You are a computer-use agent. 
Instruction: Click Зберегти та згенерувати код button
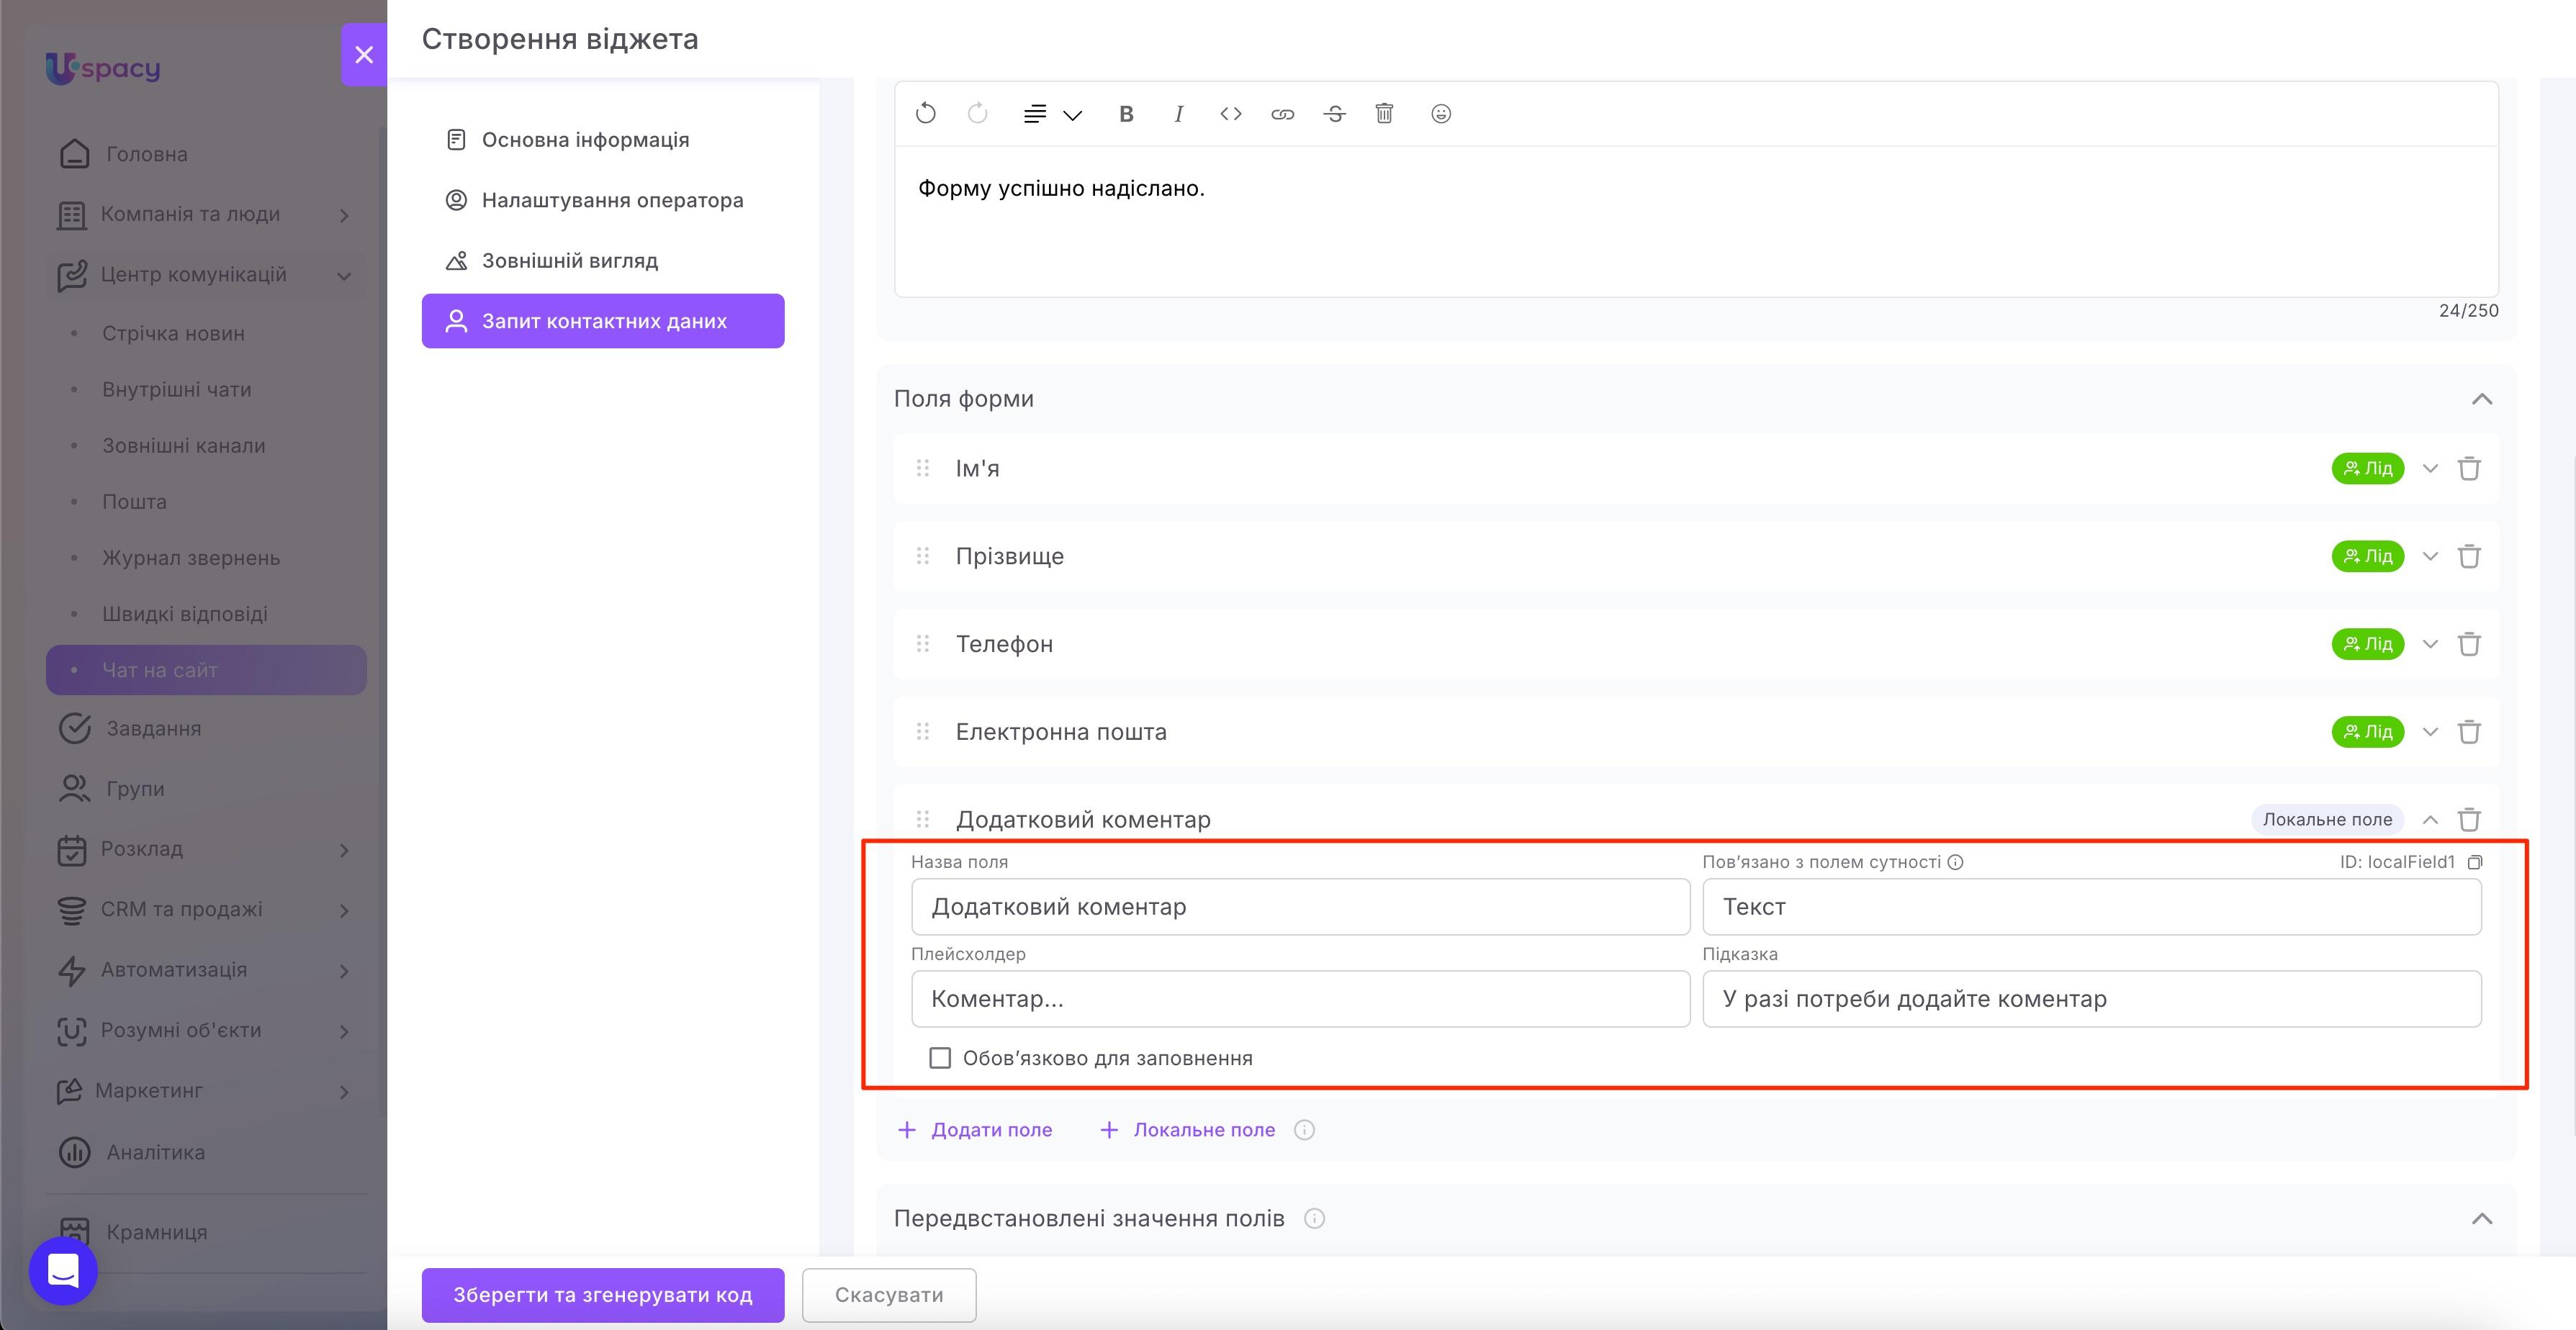pyautogui.click(x=603, y=1295)
